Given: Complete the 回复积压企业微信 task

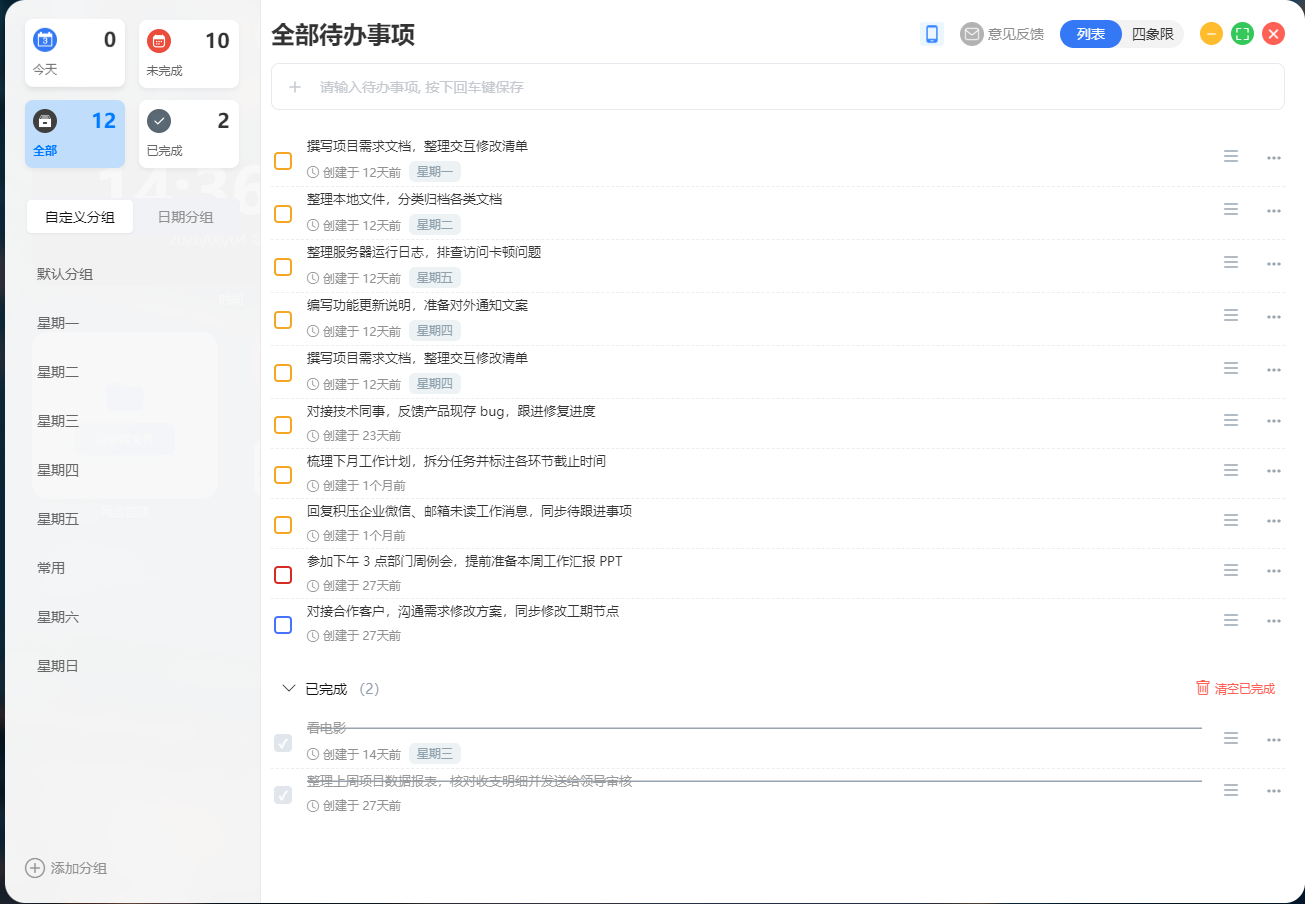Looking at the screenshot, I should click(x=283, y=525).
